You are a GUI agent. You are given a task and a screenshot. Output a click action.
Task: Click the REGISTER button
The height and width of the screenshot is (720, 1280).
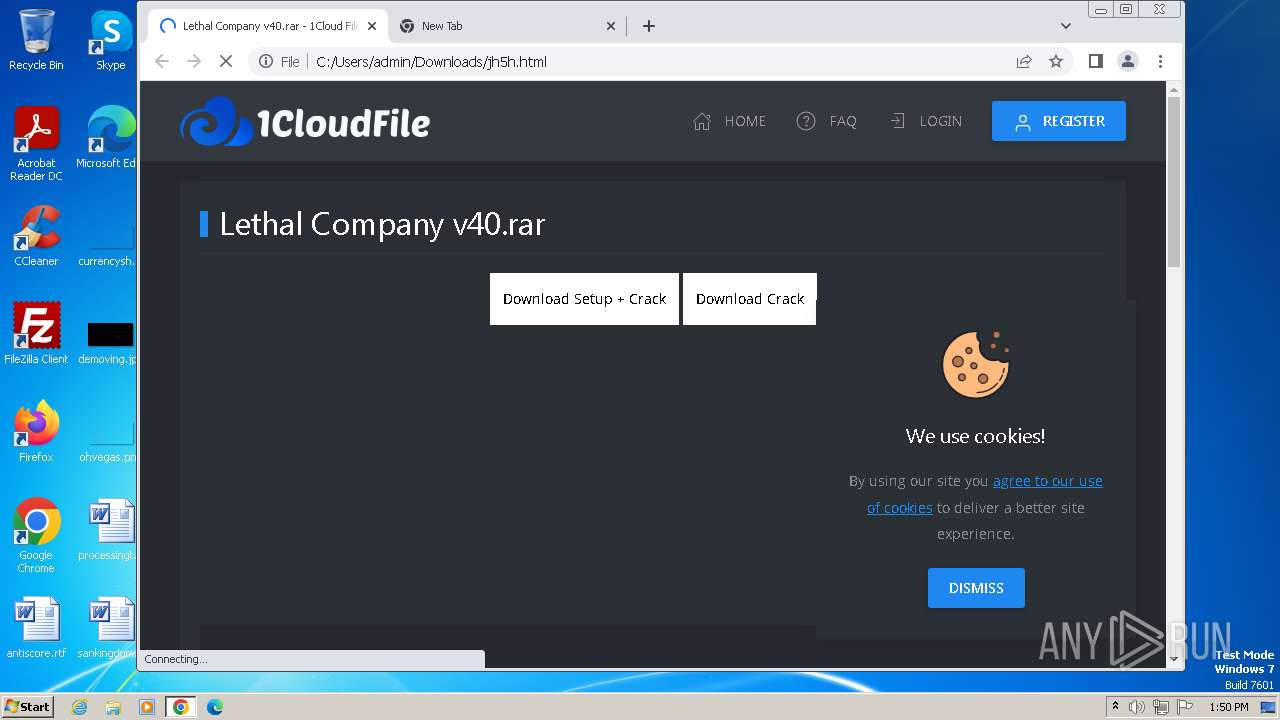pos(1059,121)
